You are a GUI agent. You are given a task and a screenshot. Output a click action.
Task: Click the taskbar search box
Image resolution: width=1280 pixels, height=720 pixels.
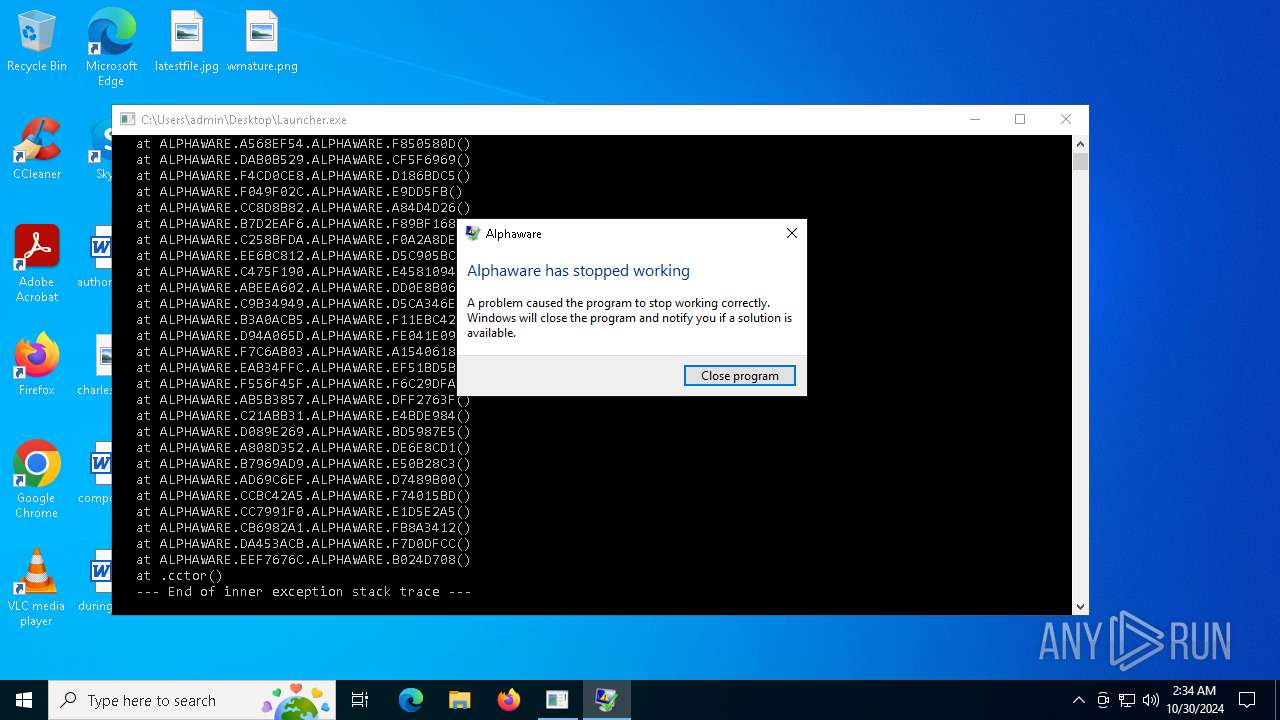[192, 700]
